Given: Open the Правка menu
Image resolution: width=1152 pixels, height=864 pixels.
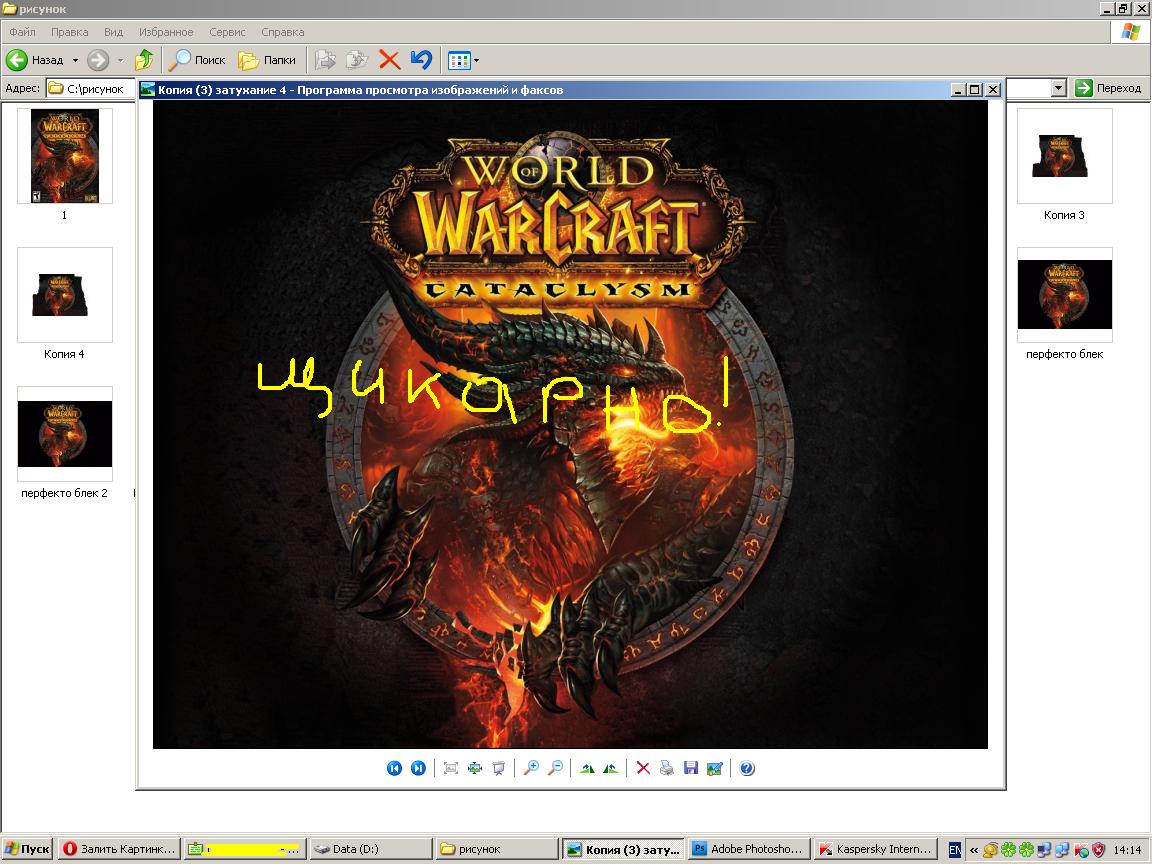Looking at the screenshot, I should (70, 32).
